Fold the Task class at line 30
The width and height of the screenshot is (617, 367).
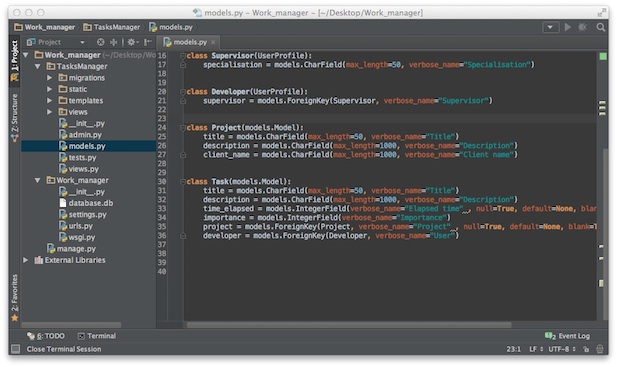coord(183,182)
